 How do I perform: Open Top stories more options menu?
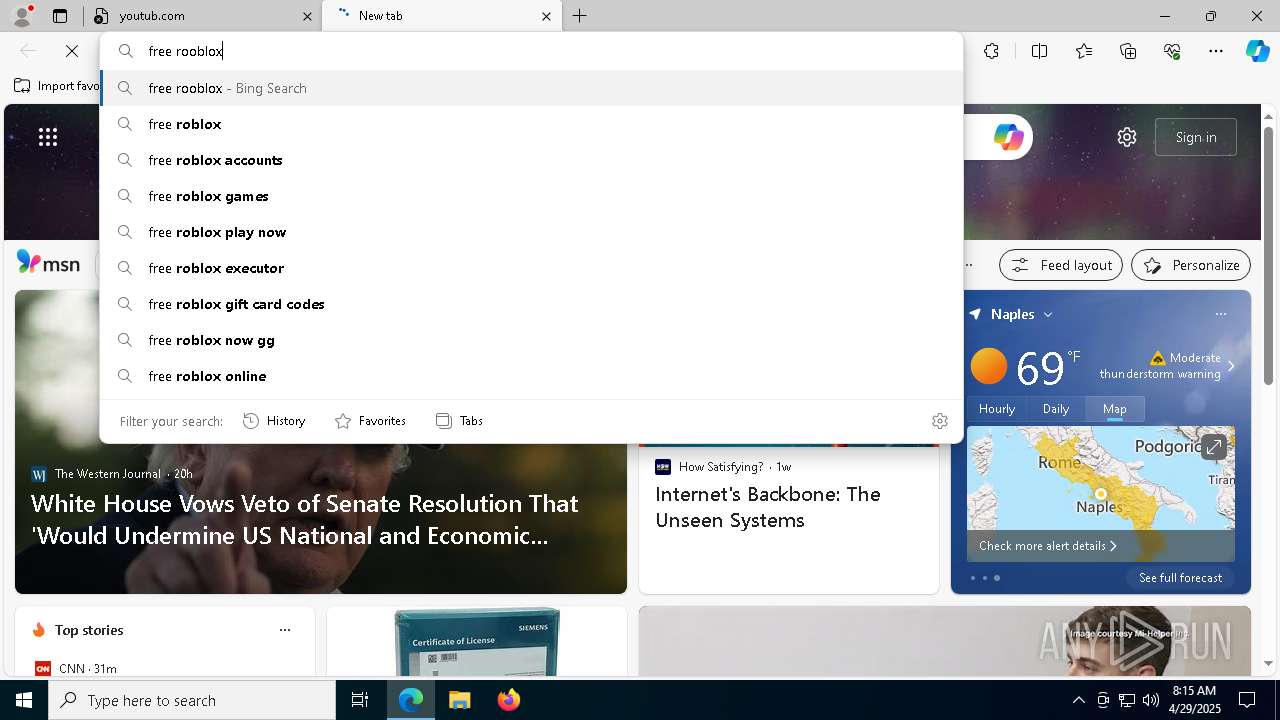pos(285,630)
